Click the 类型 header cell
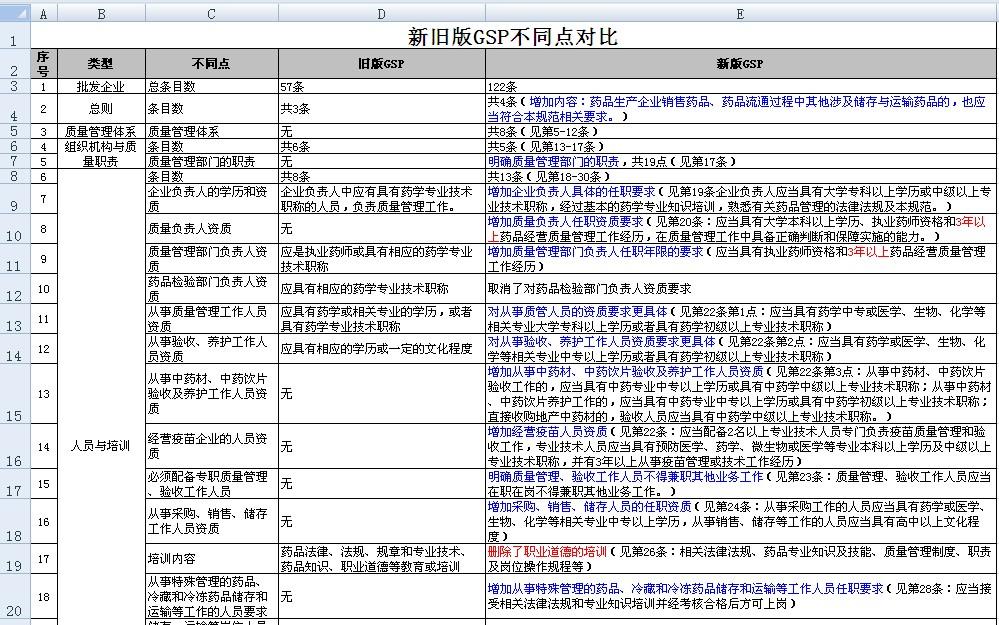This screenshot has height=625, width=999. coord(101,64)
